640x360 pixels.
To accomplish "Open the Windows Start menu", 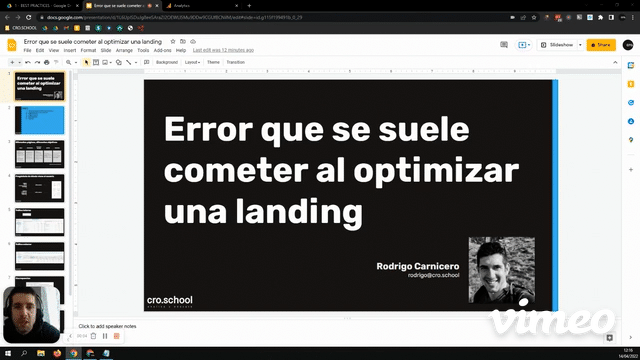I will (8, 353).
